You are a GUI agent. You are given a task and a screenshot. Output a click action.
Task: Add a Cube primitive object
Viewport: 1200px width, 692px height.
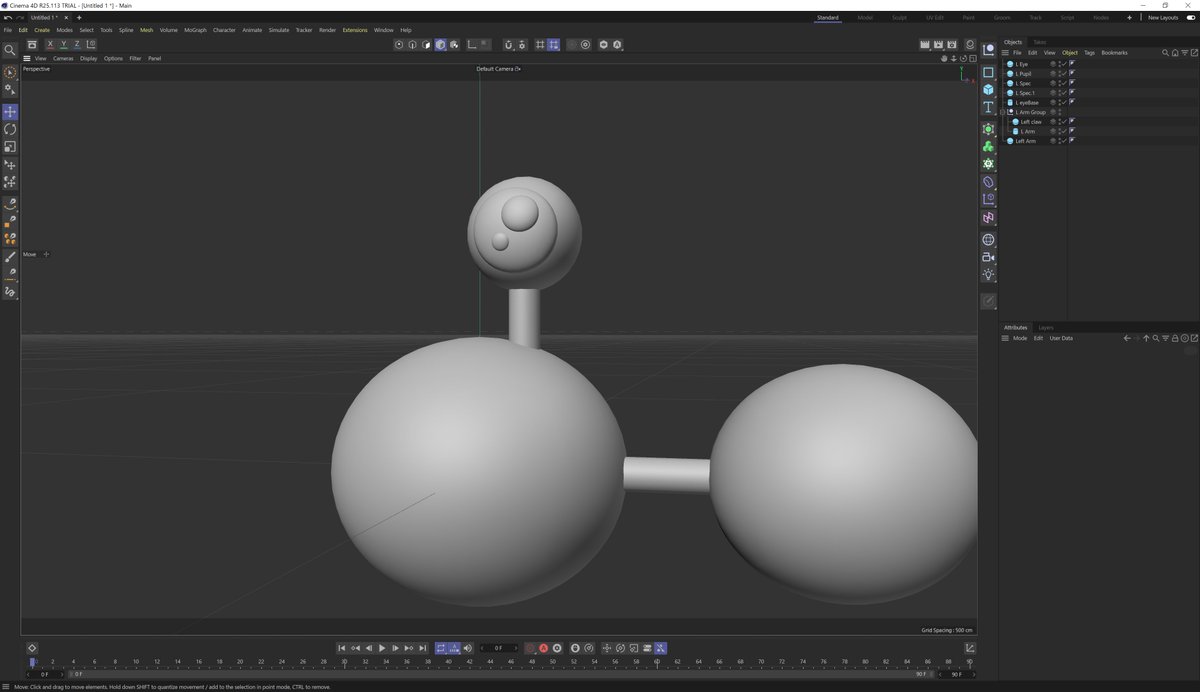point(988,90)
